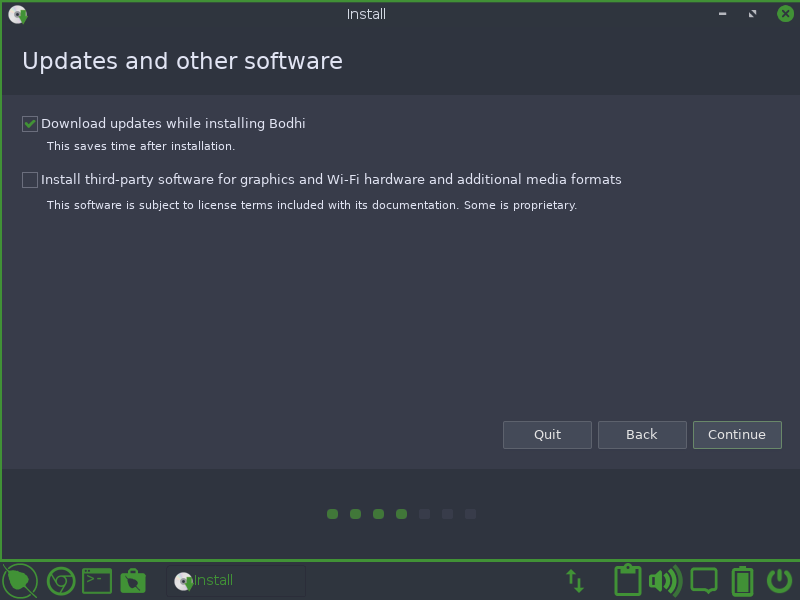The width and height of the screenshot is (800, 600).
Task: Launch the Chromium web browser icon
Action: 61,581
